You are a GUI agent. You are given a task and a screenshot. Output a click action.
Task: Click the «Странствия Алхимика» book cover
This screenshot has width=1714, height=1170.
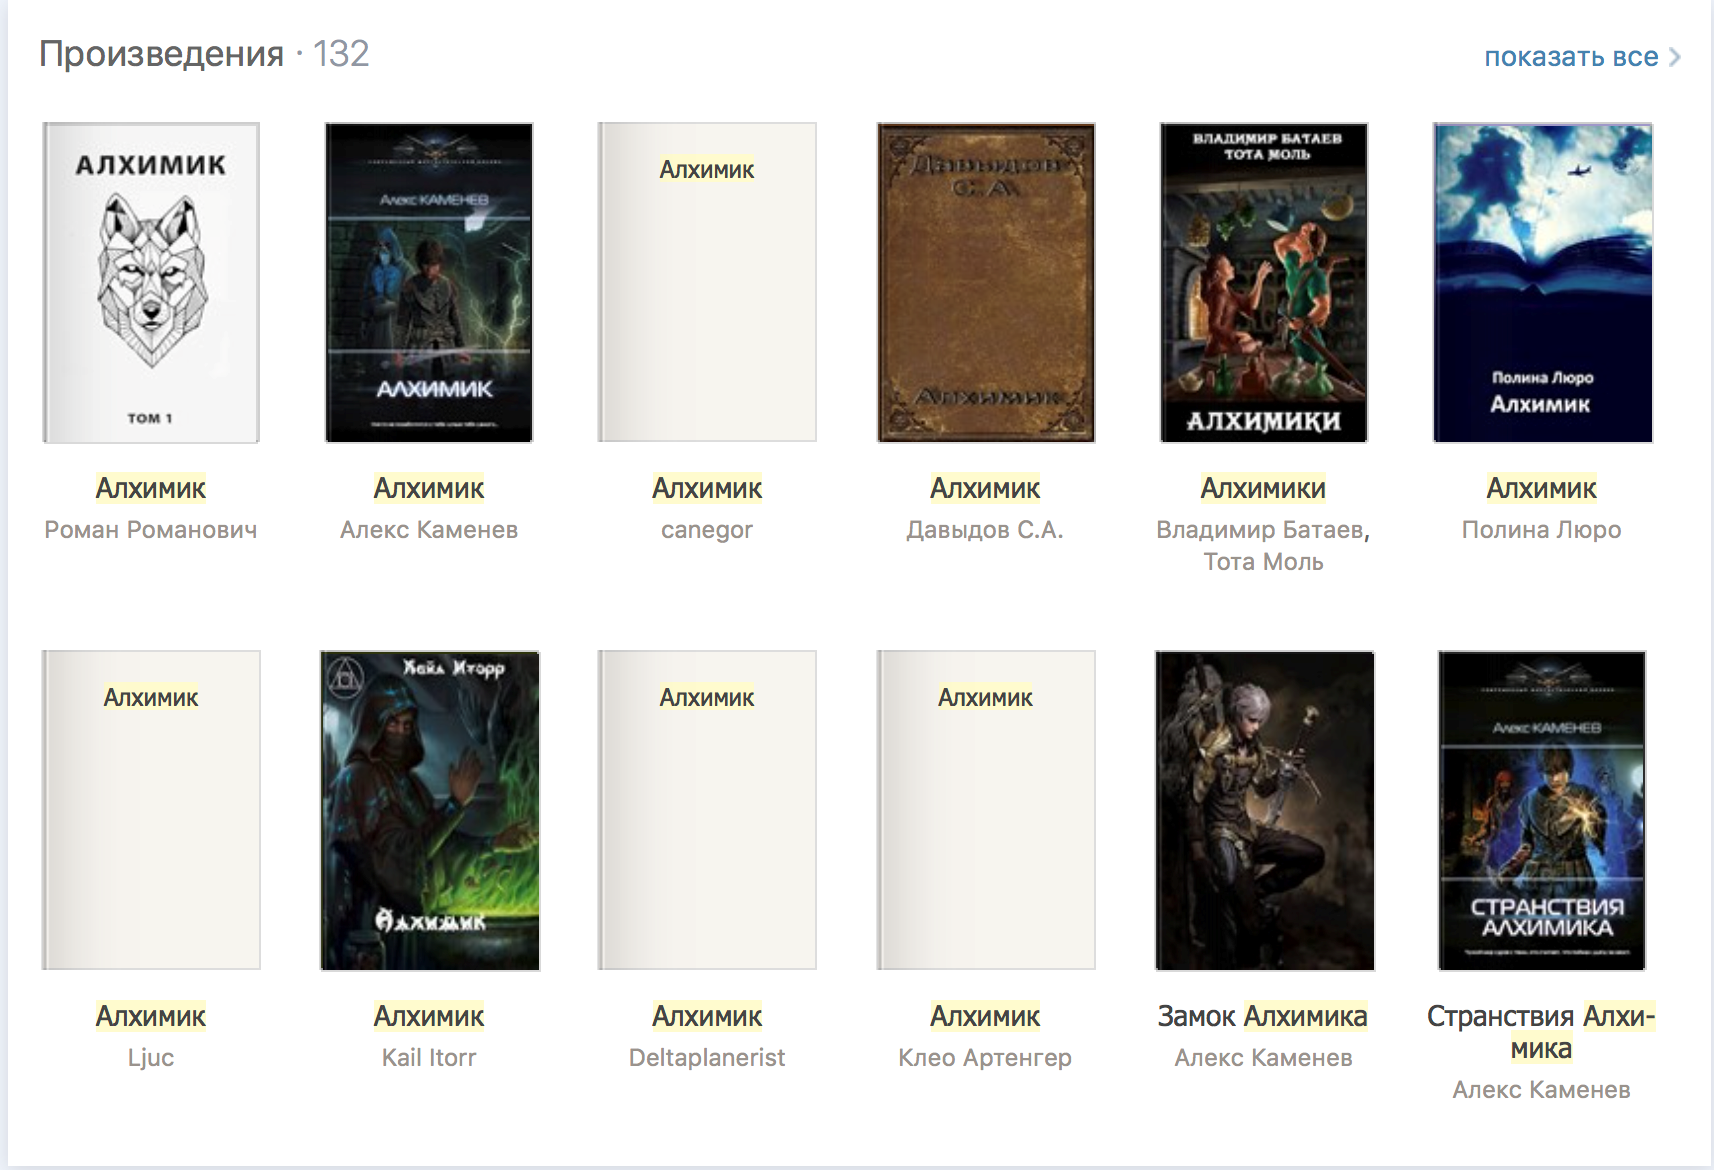[1541, 810]
